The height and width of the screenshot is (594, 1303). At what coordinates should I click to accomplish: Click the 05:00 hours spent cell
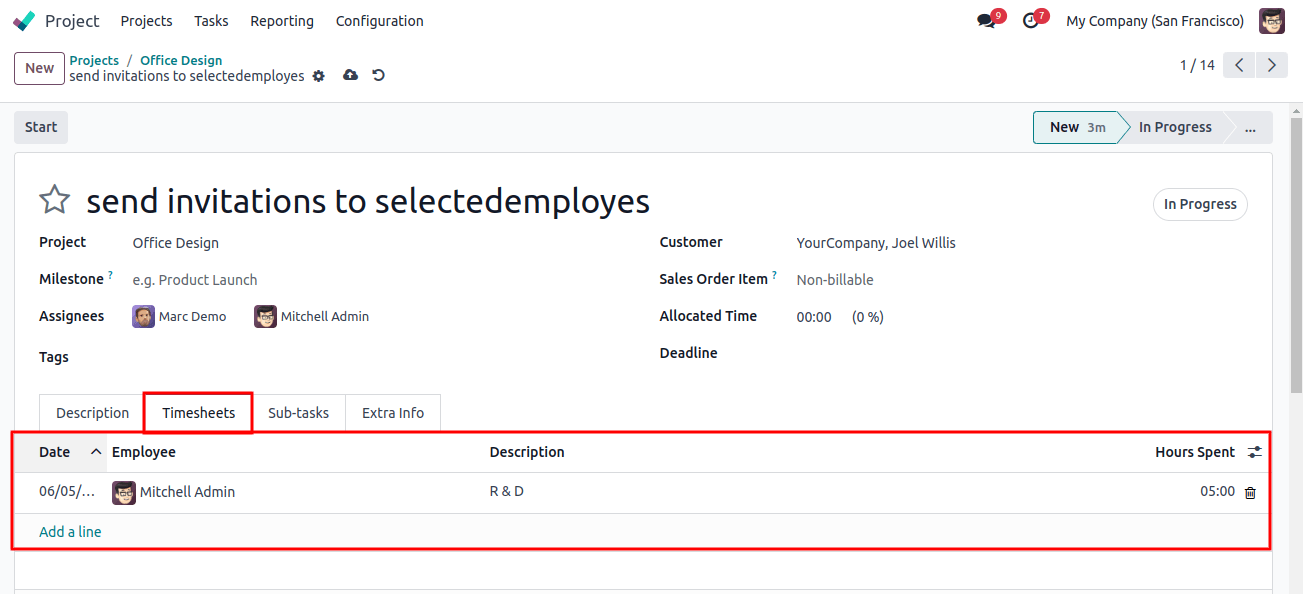tap(1217, 492)
